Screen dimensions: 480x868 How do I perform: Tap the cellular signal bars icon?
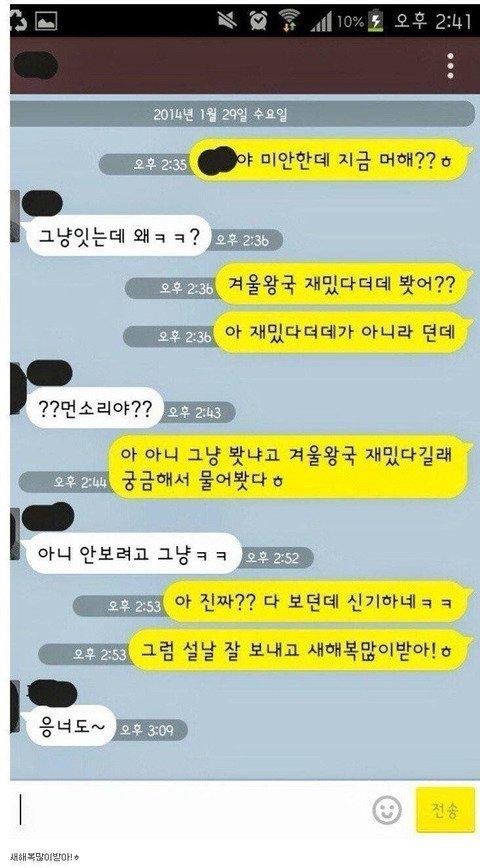pos(321,23)
